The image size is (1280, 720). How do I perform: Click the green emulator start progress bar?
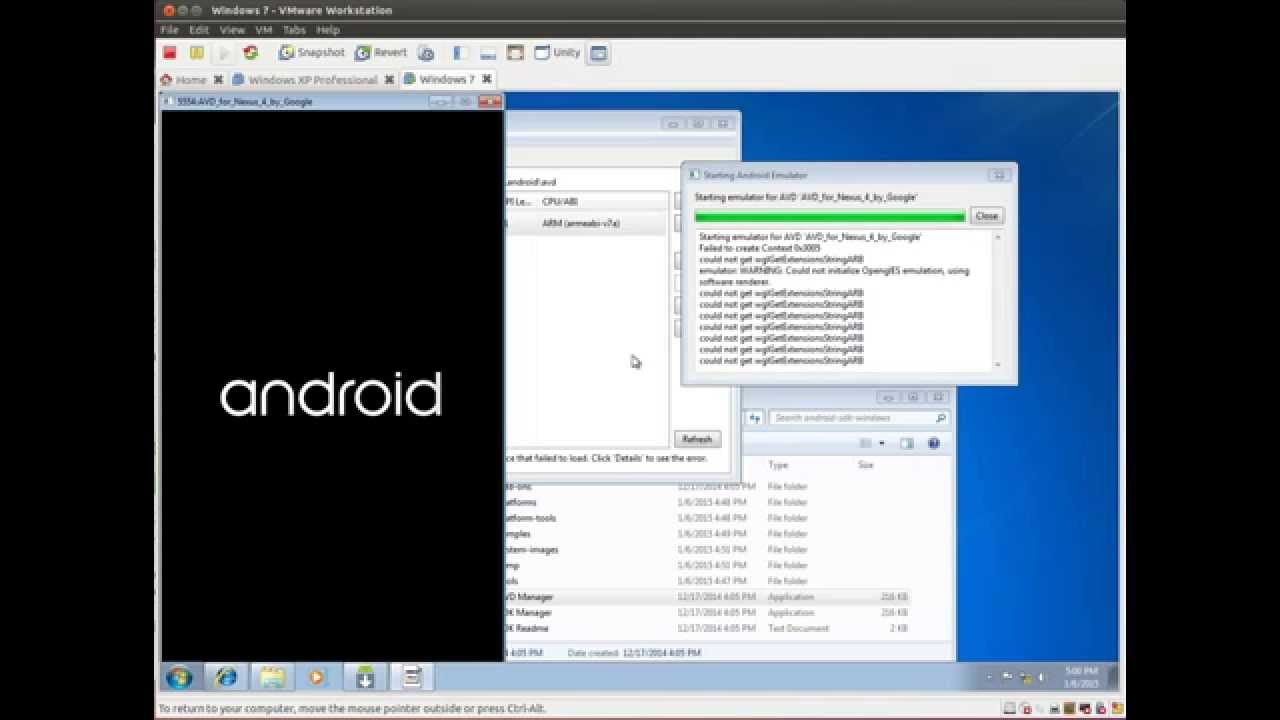pyautogui.click(x=830, y=216)
